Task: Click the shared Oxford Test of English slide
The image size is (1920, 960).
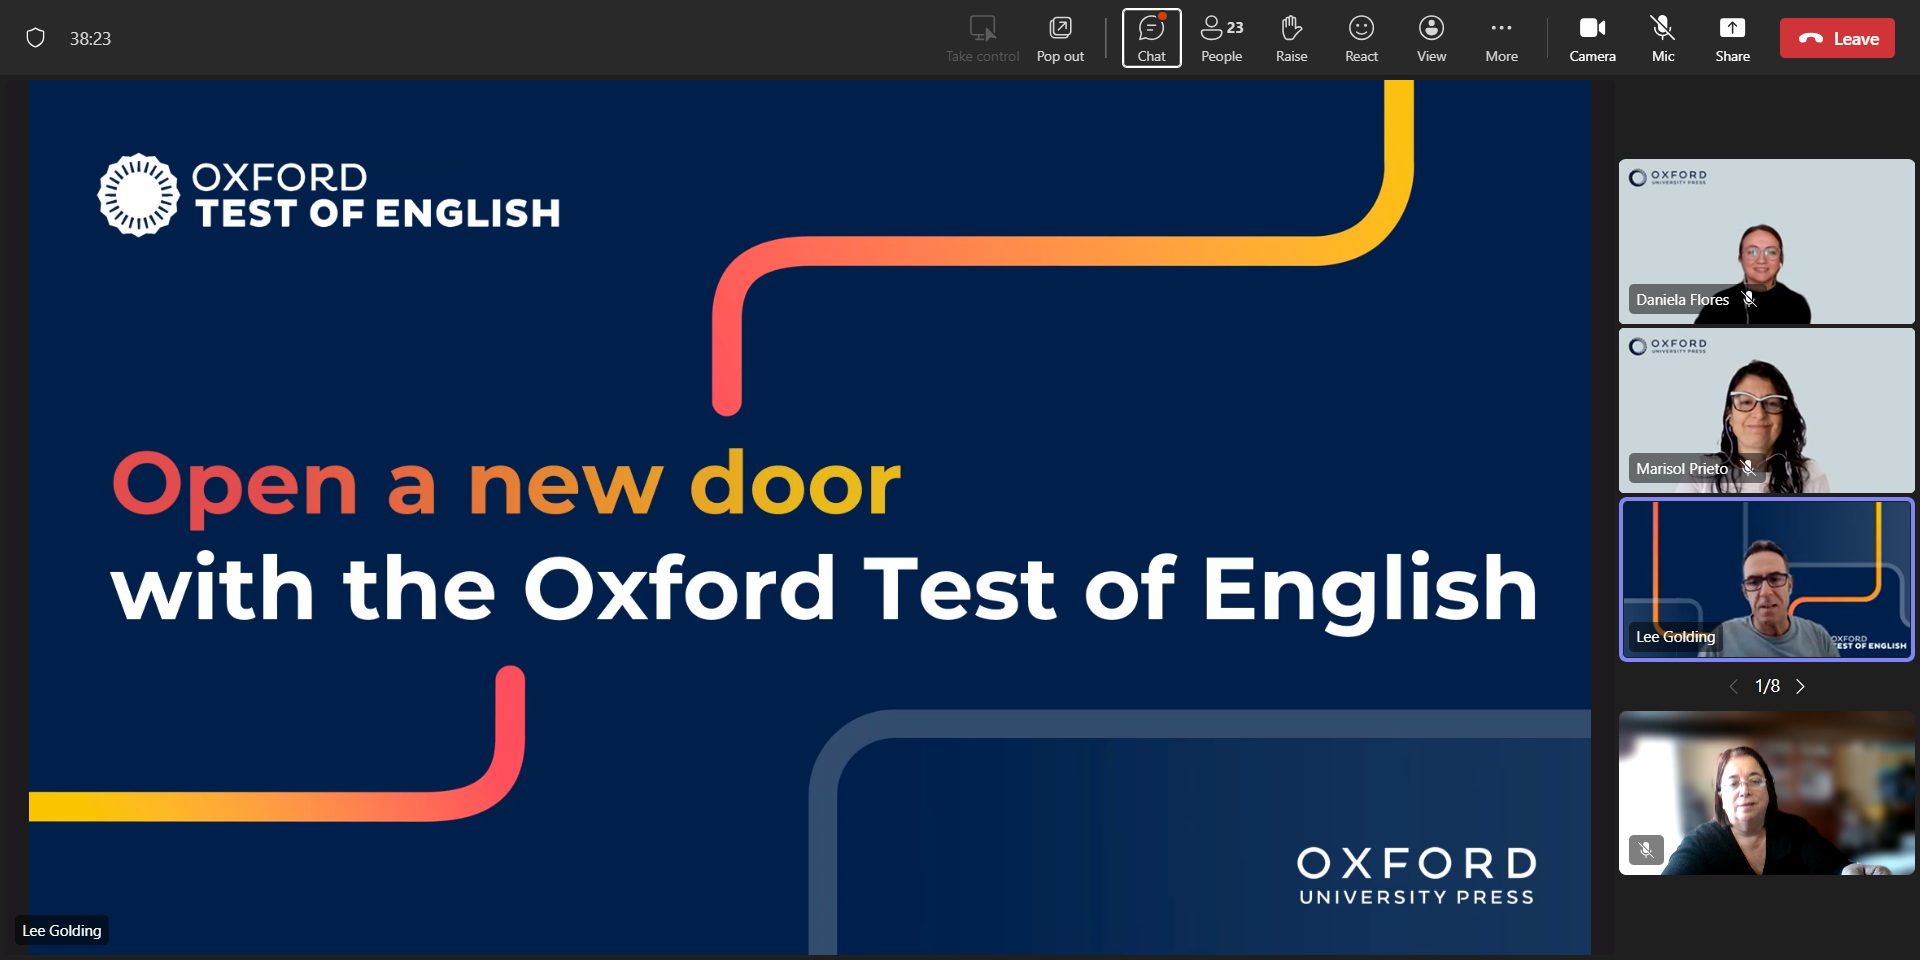Action: click(810, 517)
